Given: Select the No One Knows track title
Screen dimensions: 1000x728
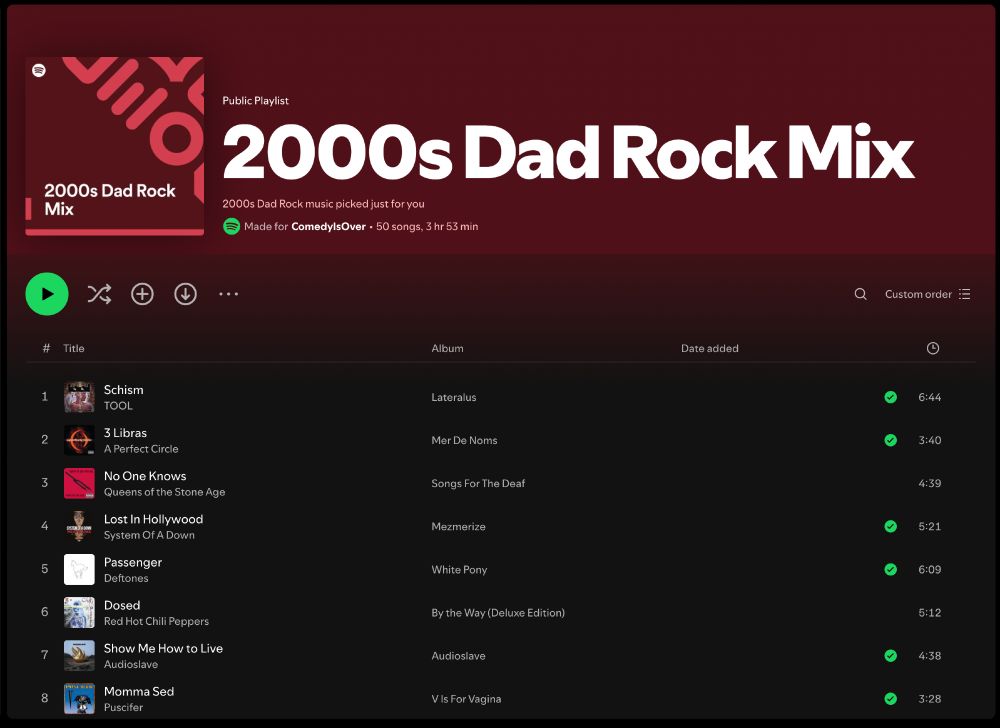Looking at the screenshot, I should (145, 476).
